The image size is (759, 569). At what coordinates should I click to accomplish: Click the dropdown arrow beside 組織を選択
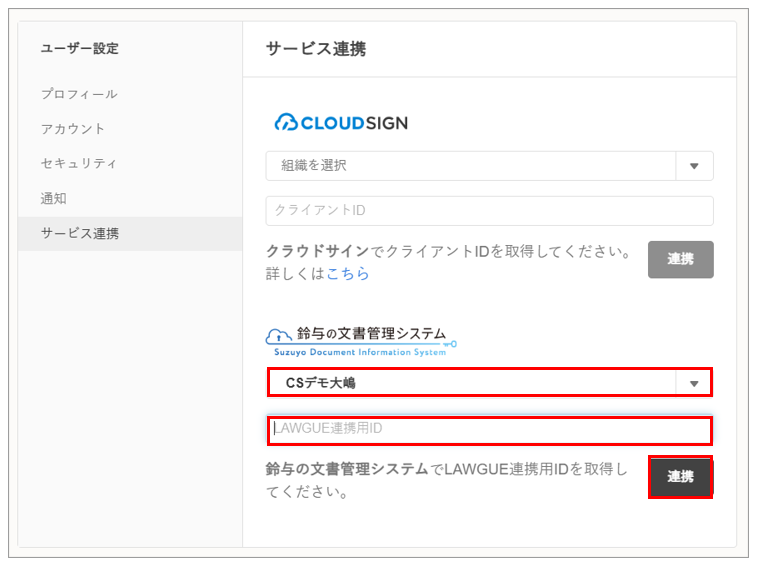pyautogui.click(x=695, y=166)
